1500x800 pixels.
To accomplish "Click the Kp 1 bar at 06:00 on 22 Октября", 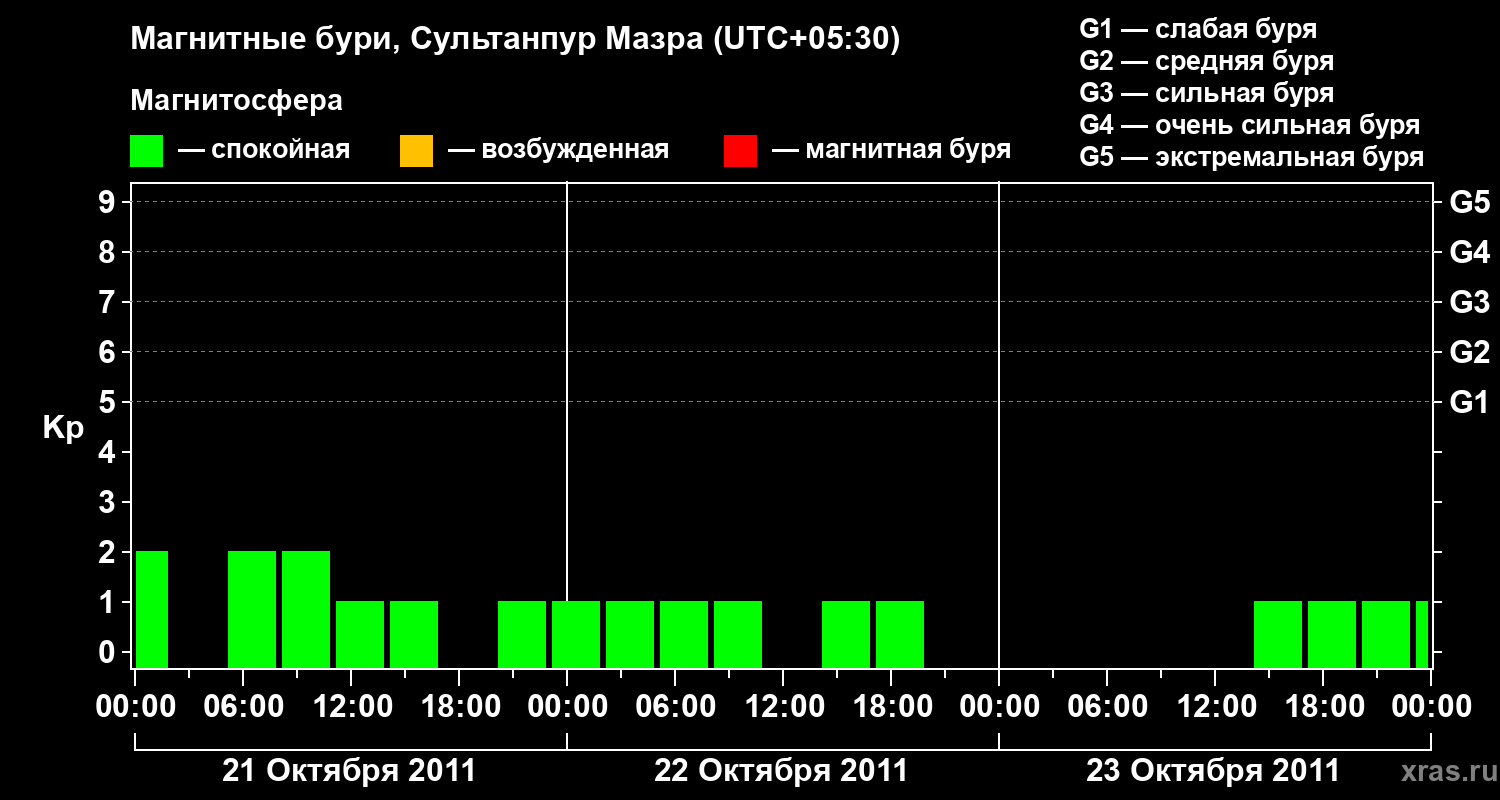I will click(684, 634).
